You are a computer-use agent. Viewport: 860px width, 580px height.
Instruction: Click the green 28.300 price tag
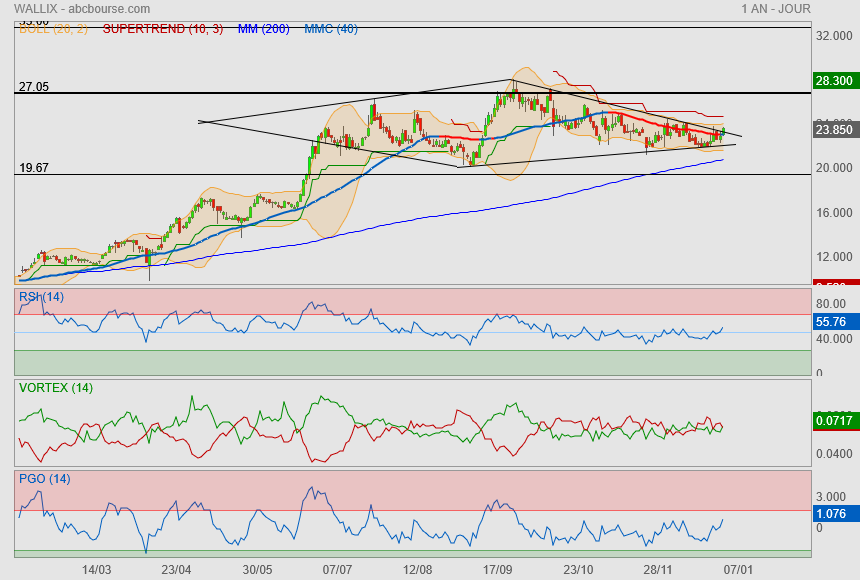(834, 81)
